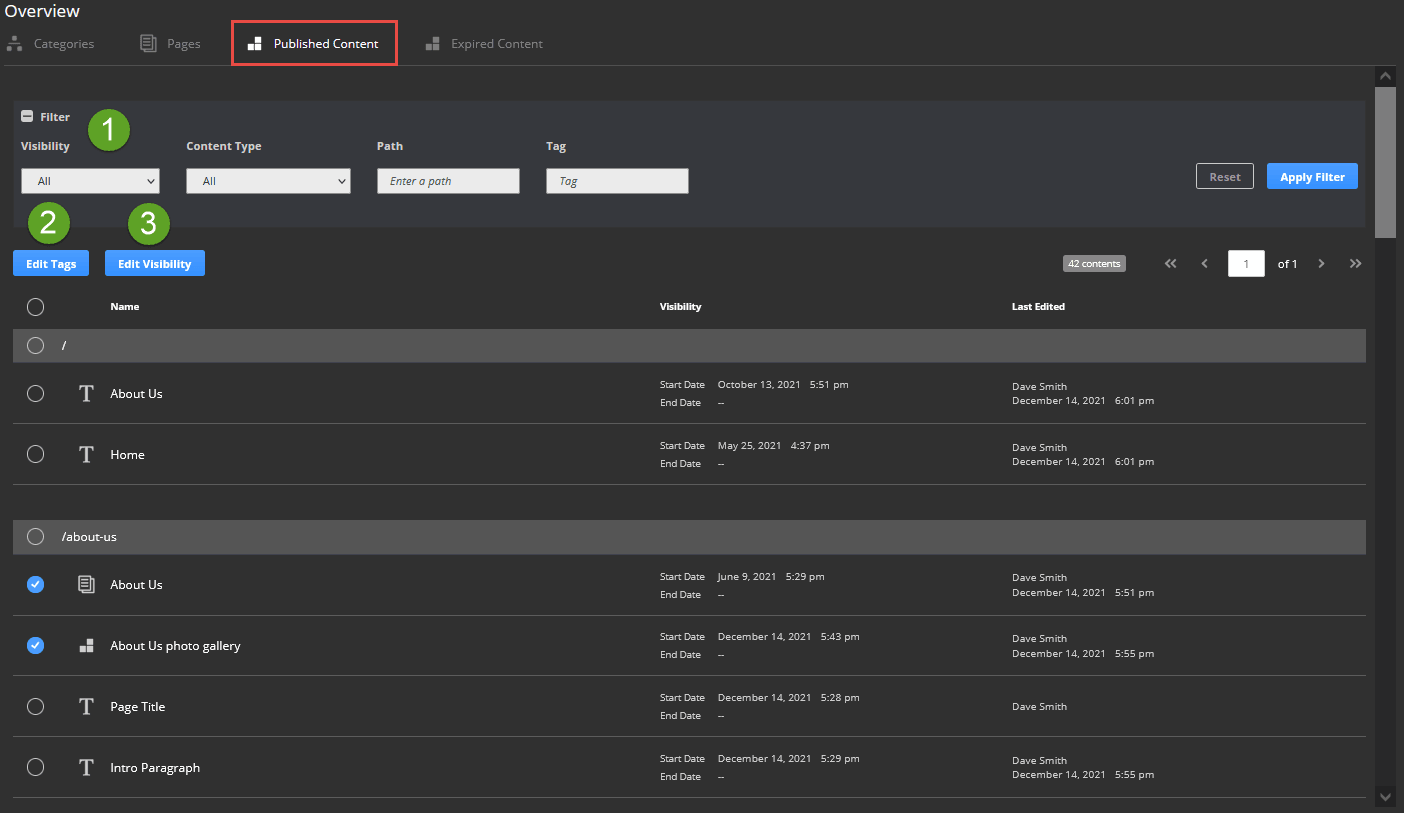The image size is (1404, 813).
Task: Click the Filter icon above Visibility
Action: pyautogui.click(x=28, y=116)
